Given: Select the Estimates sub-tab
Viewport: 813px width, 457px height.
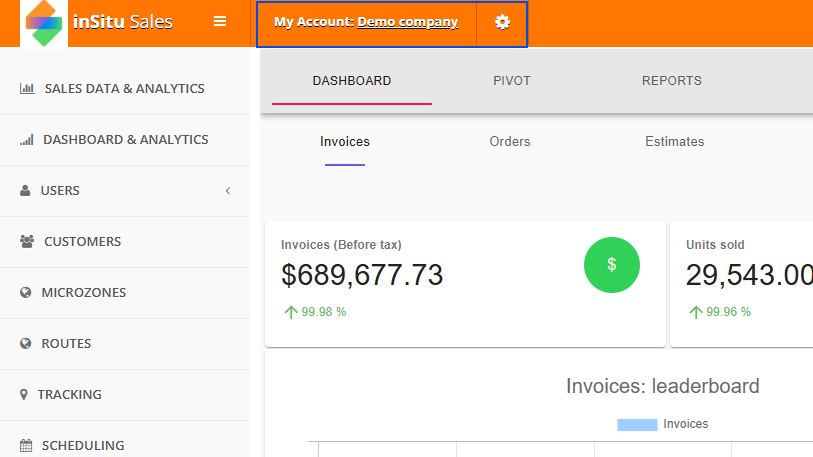Looking at the screenshot, I should coord(675,142).
